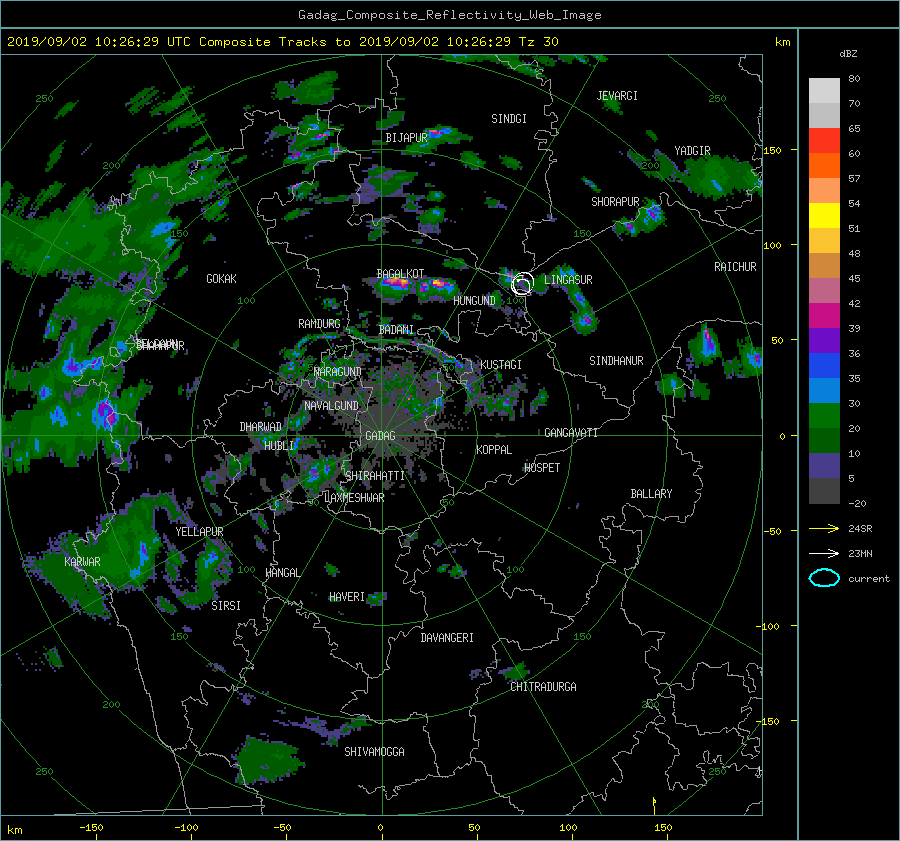The image size is (900, 841).
Task: Click the 'current' legend text
Action: pos(868,579)
